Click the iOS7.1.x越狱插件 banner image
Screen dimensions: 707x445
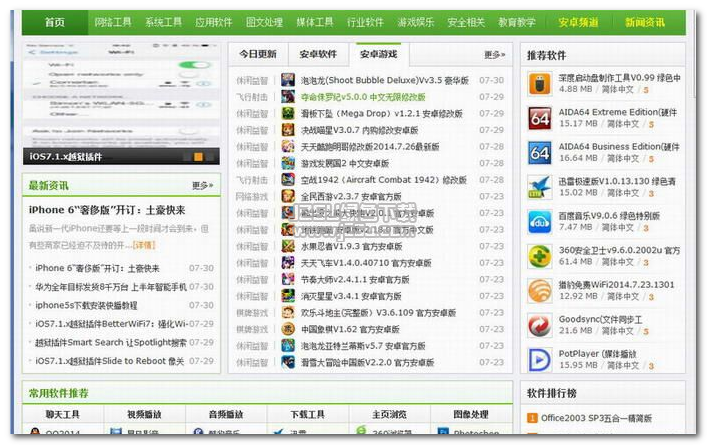(x=121, y=103)
